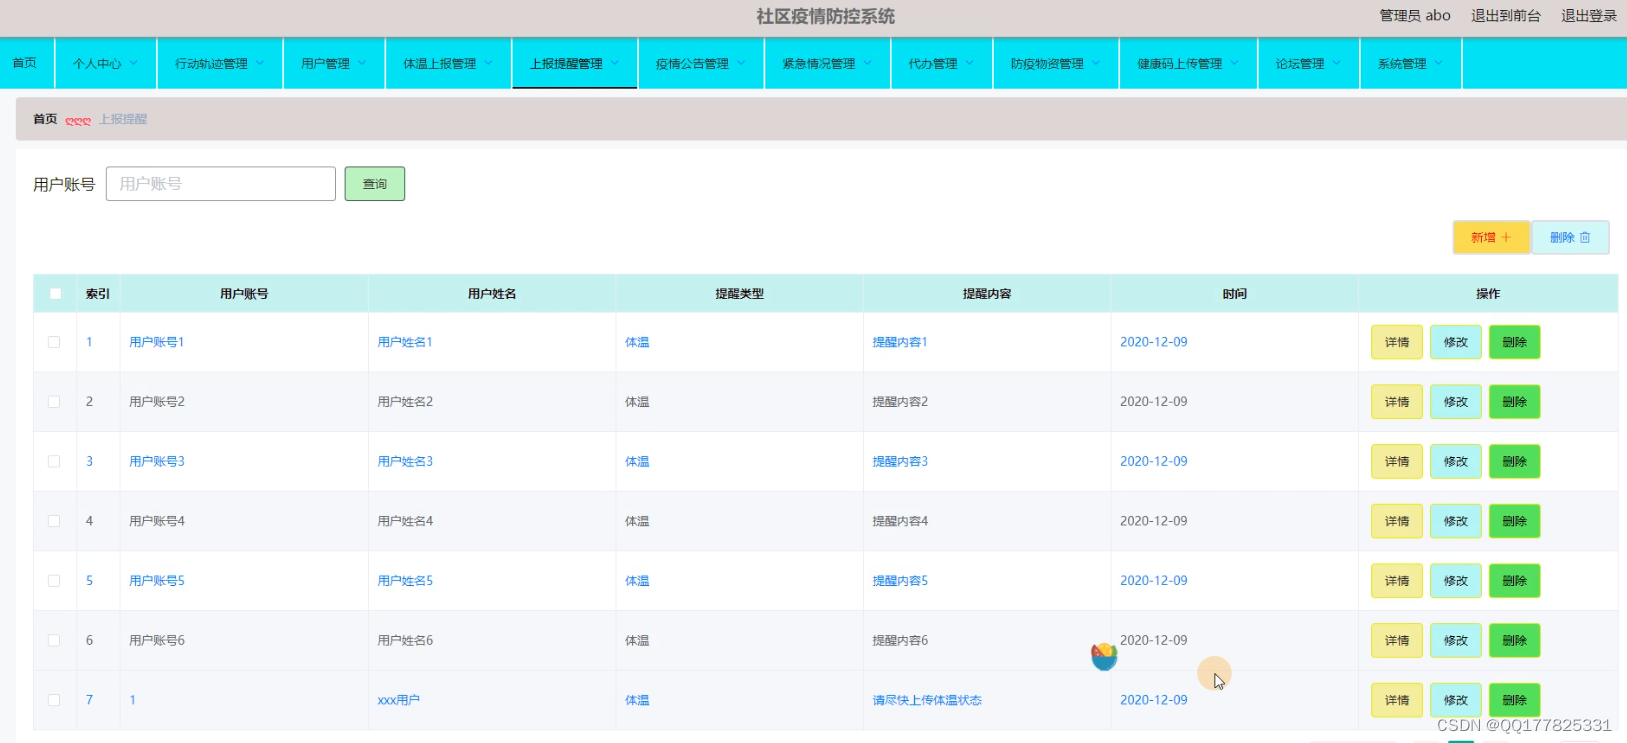Click 删除 for row 用户账号4
The height and width of the screenshot is (743, 1627).
[x=1515, y=521]
